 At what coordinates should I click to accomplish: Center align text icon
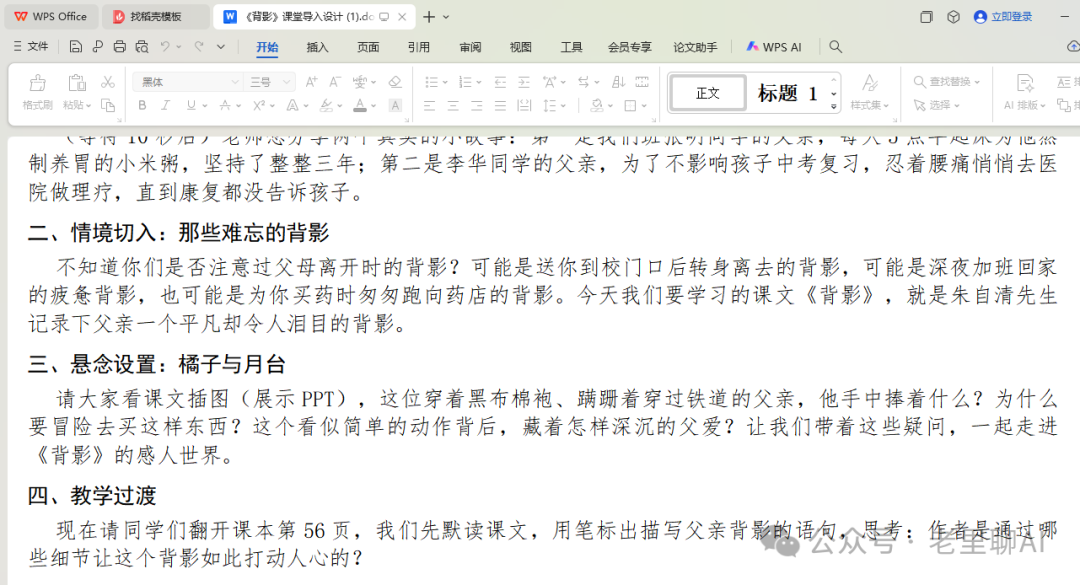[x=453, y=105]
